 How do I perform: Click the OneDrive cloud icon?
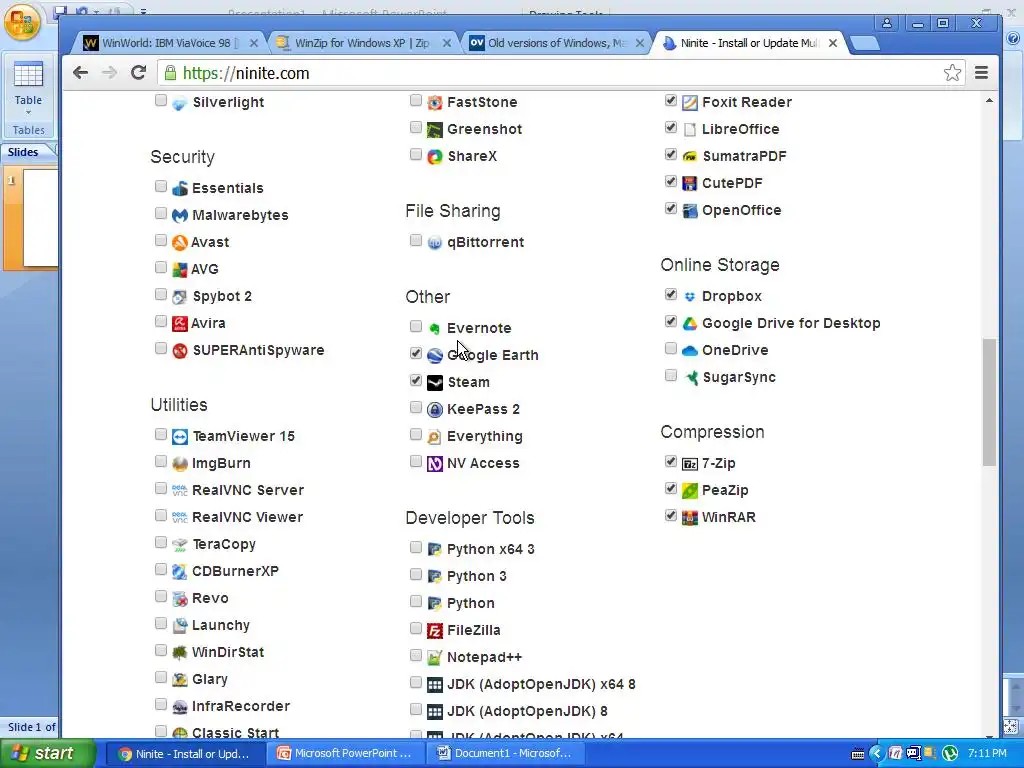pyautogui.click(x=690, y=351)
